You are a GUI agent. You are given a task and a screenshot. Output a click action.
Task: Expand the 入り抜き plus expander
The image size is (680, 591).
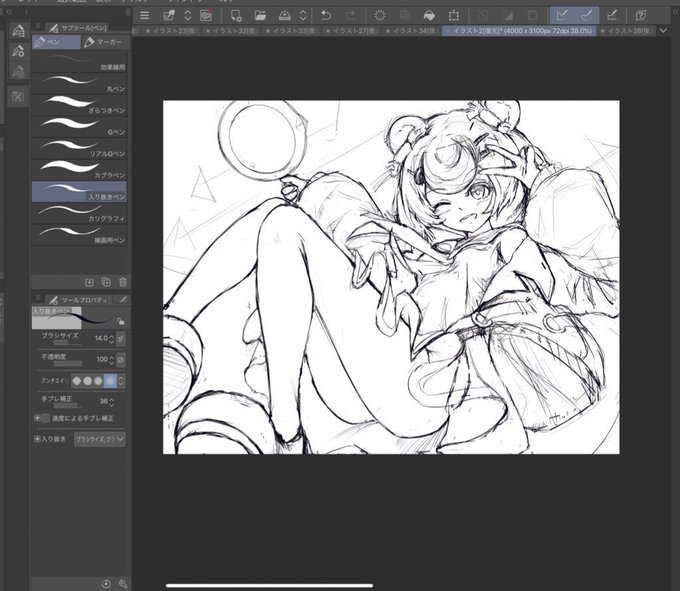37,439
